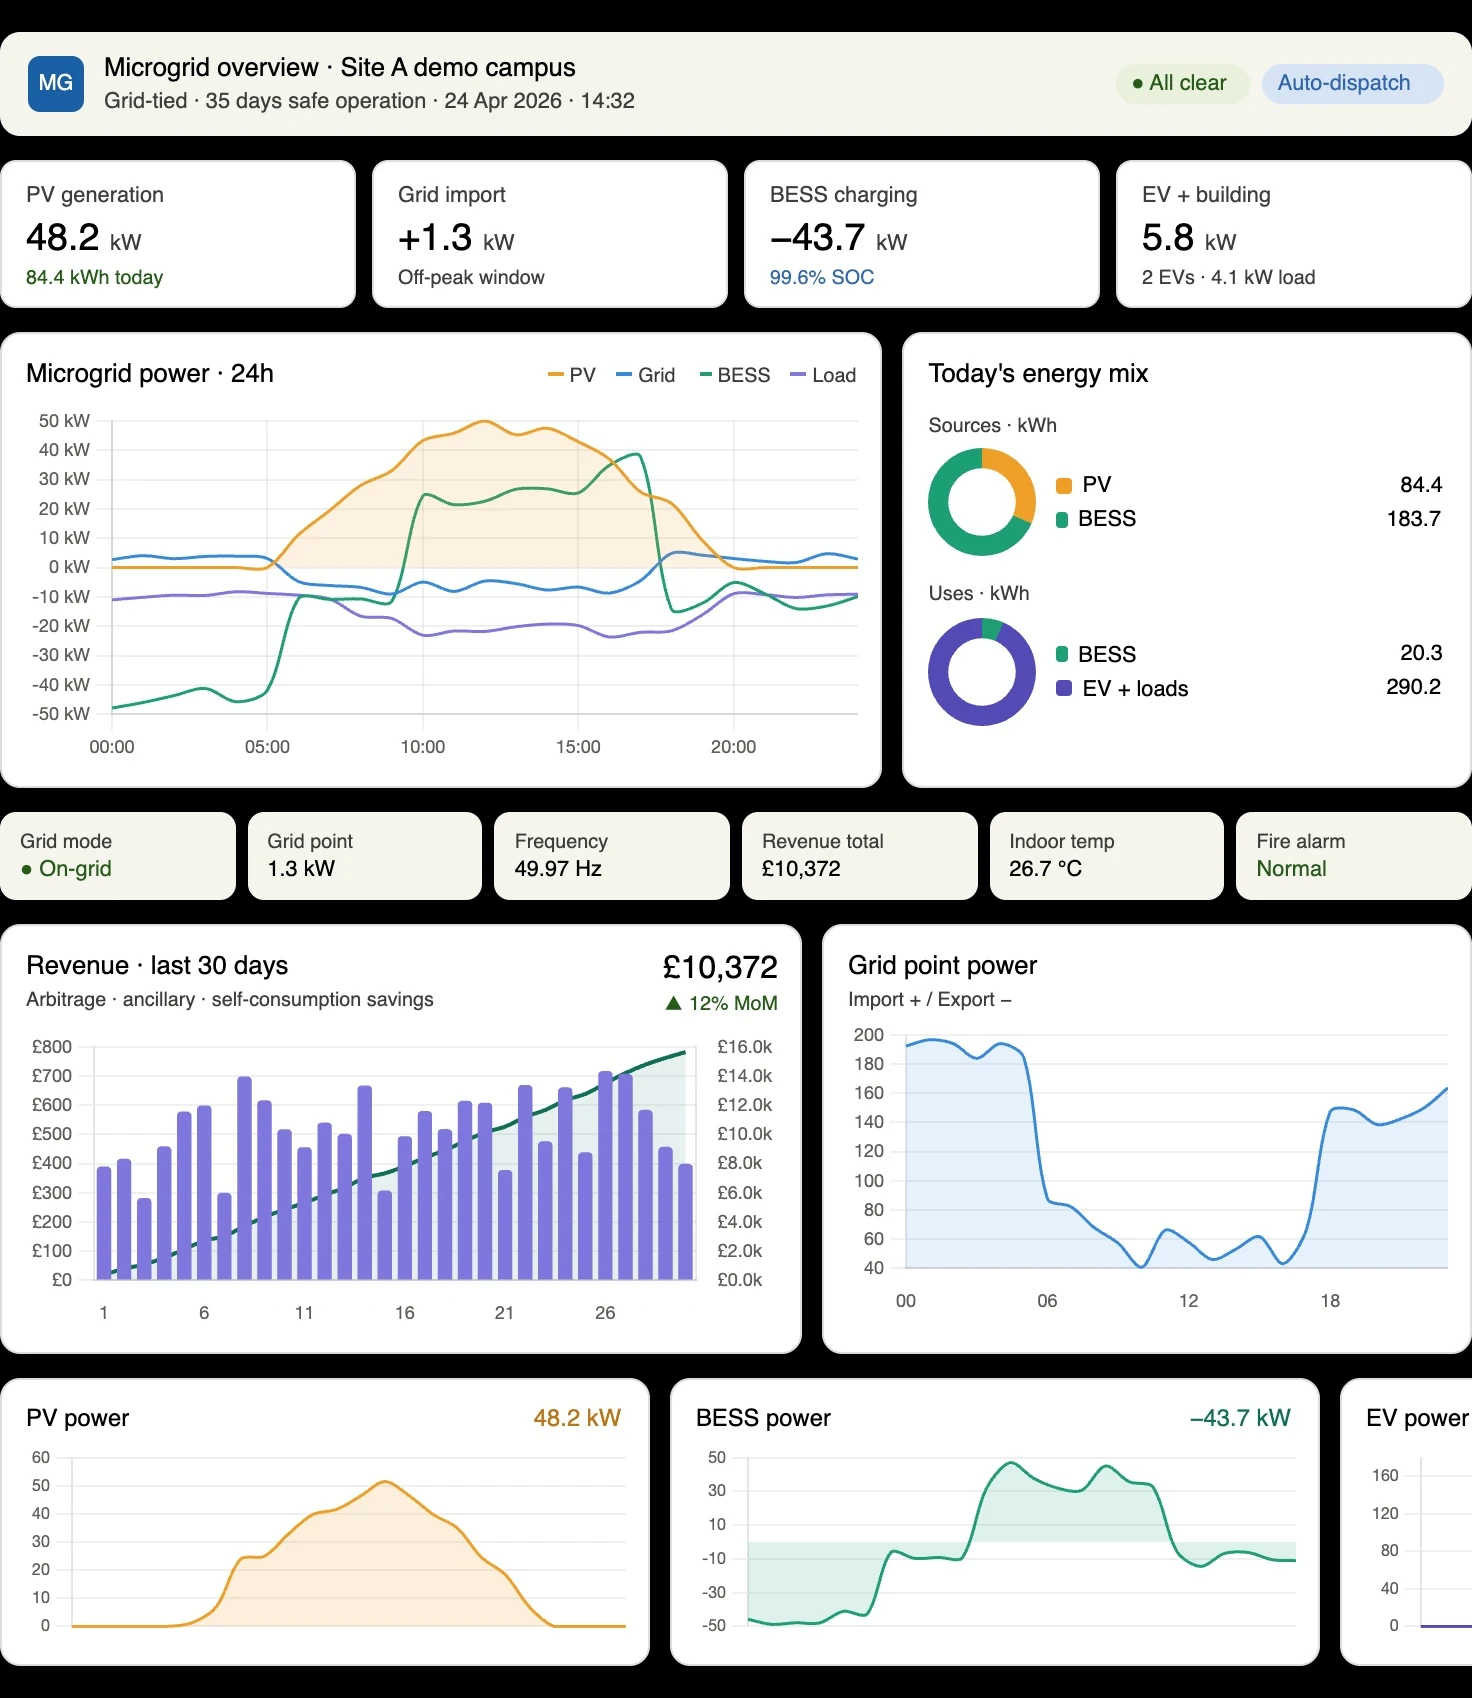This screenshot has width=1472, height=1698.
Task: Click the EV power chart title
Action: [x=1418, y=1418]
